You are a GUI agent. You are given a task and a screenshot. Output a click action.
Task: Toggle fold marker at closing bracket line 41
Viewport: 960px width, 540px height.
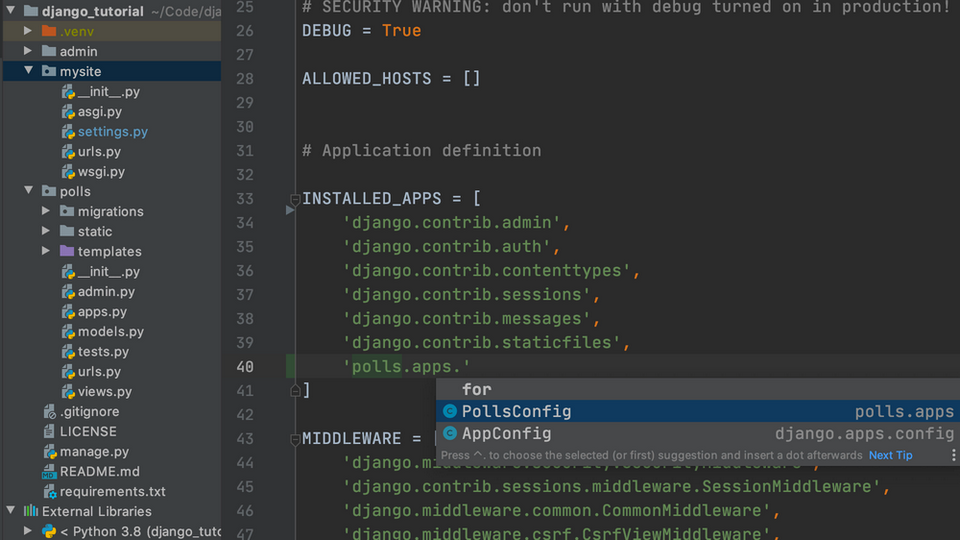(295, 391)
